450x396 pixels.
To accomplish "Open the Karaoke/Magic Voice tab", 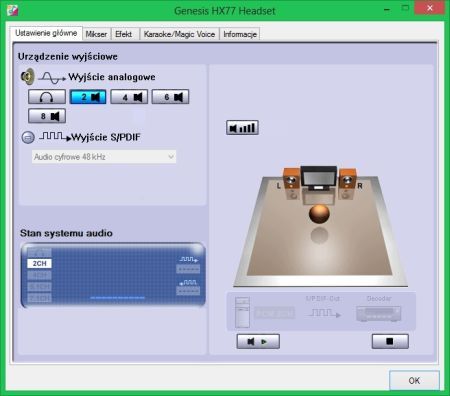I will click(x=179, y=34).
